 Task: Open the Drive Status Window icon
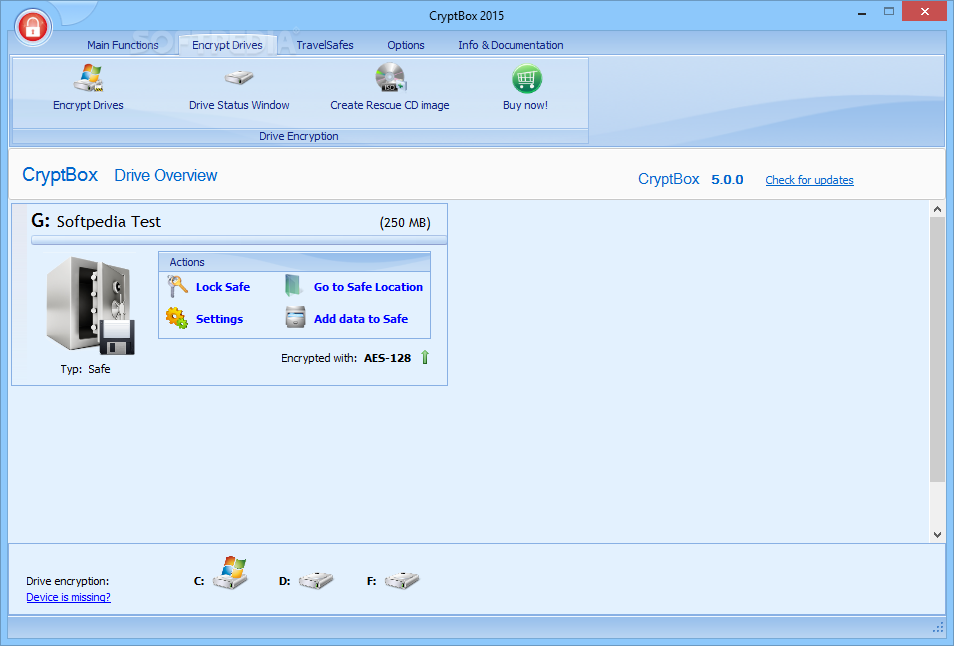coord(238,78)
